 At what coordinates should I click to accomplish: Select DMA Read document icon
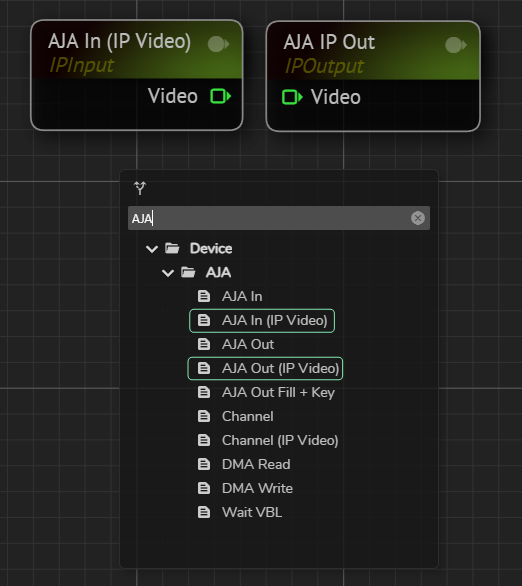[204, 464]
